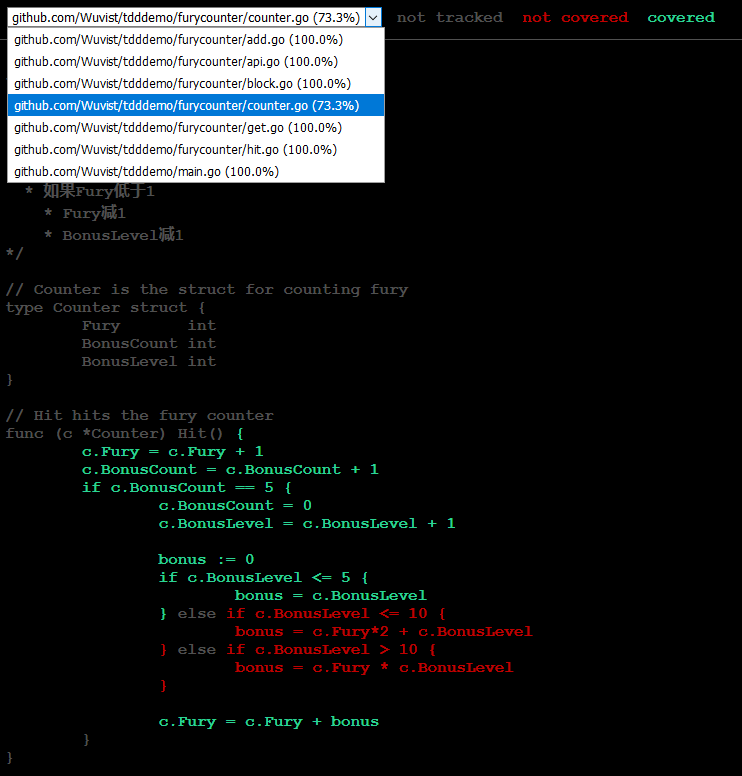The image size is (742, 776).
Task: Click the green 'covered' legend label
Action: (x=681, y=18)
